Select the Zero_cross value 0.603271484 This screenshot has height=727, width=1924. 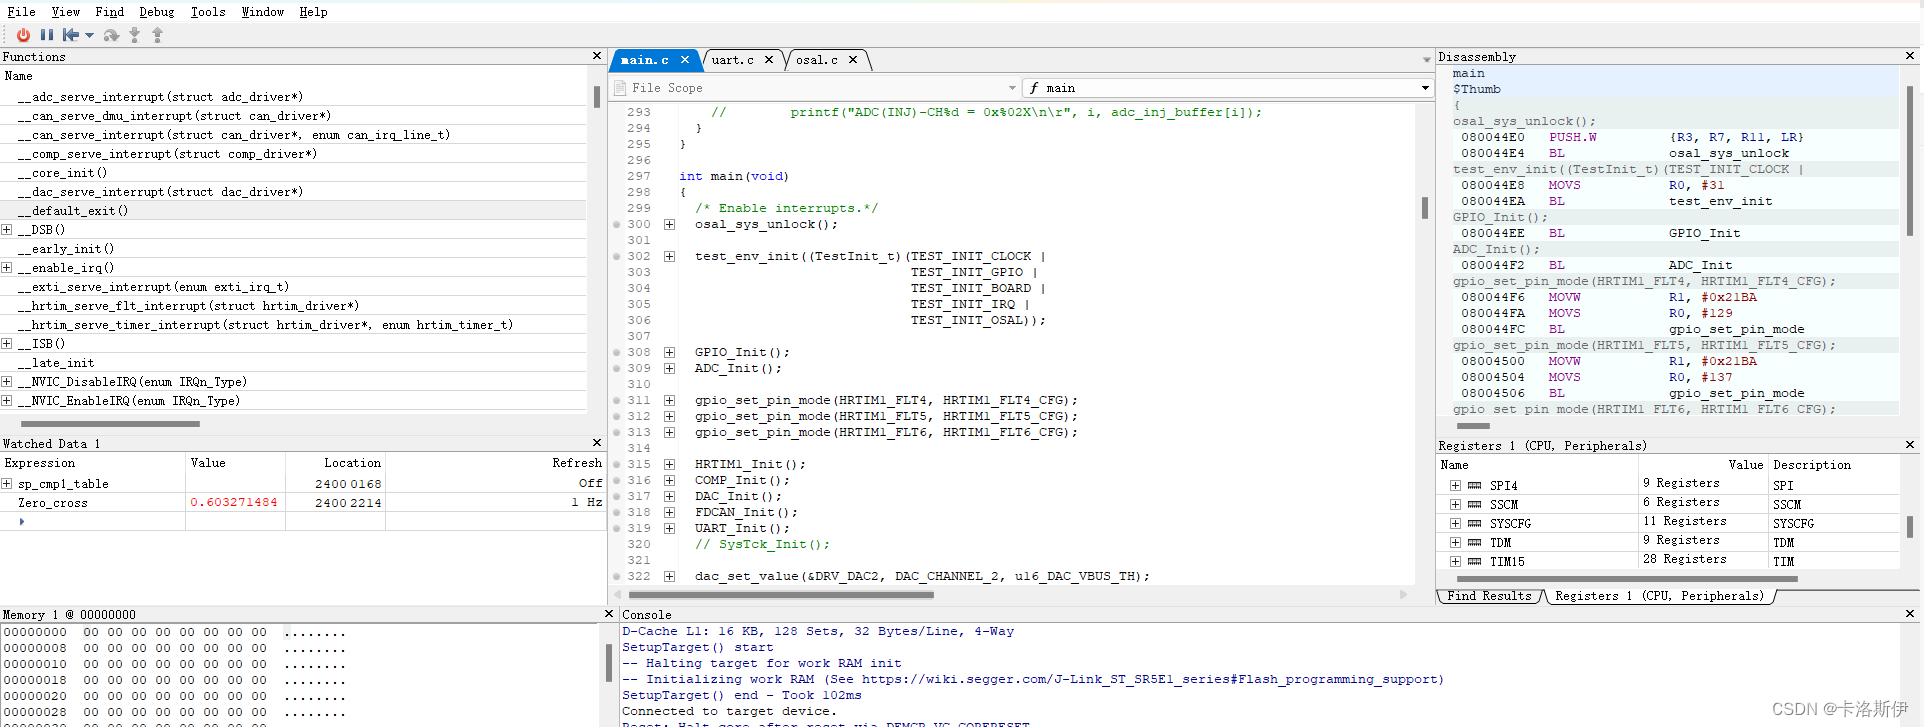(x=234, y=502)
